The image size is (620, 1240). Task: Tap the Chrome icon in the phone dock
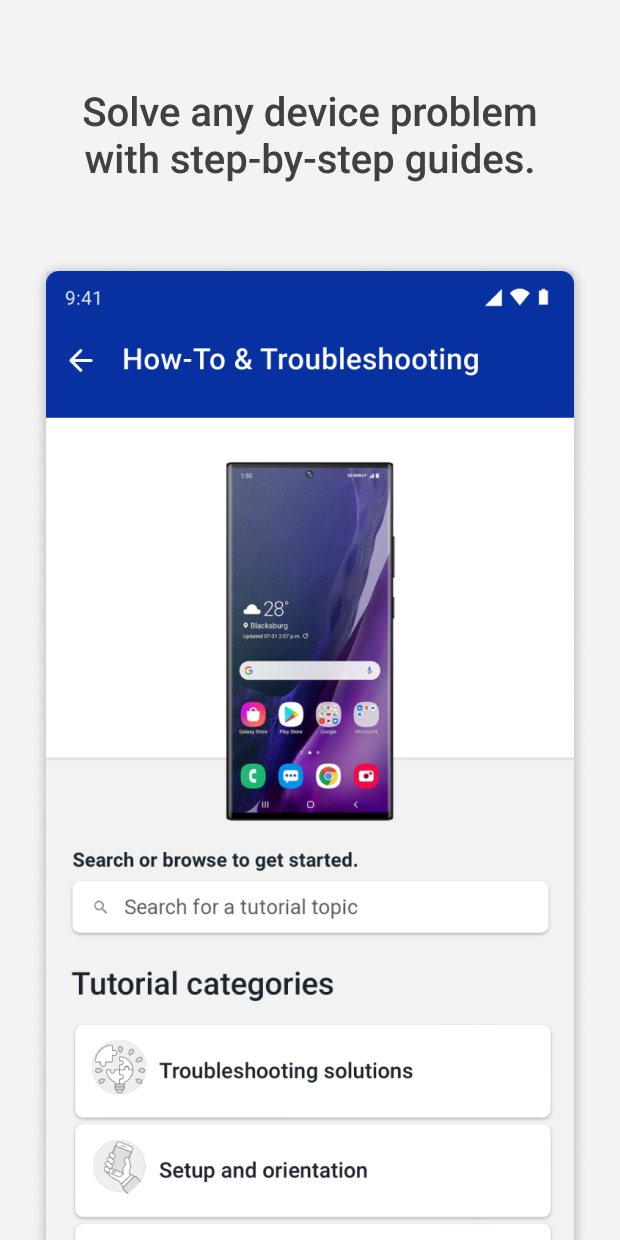click(328, 775)
